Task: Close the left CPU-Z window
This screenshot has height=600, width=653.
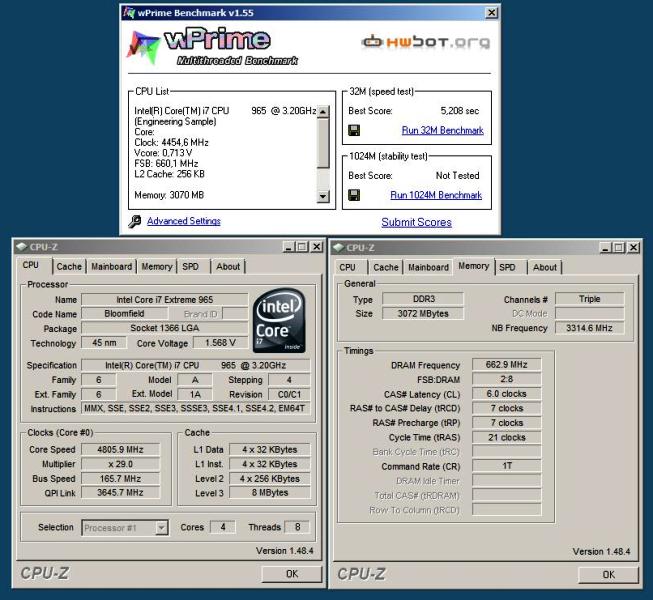Action: pyautogui.click(x=317, y=247)
